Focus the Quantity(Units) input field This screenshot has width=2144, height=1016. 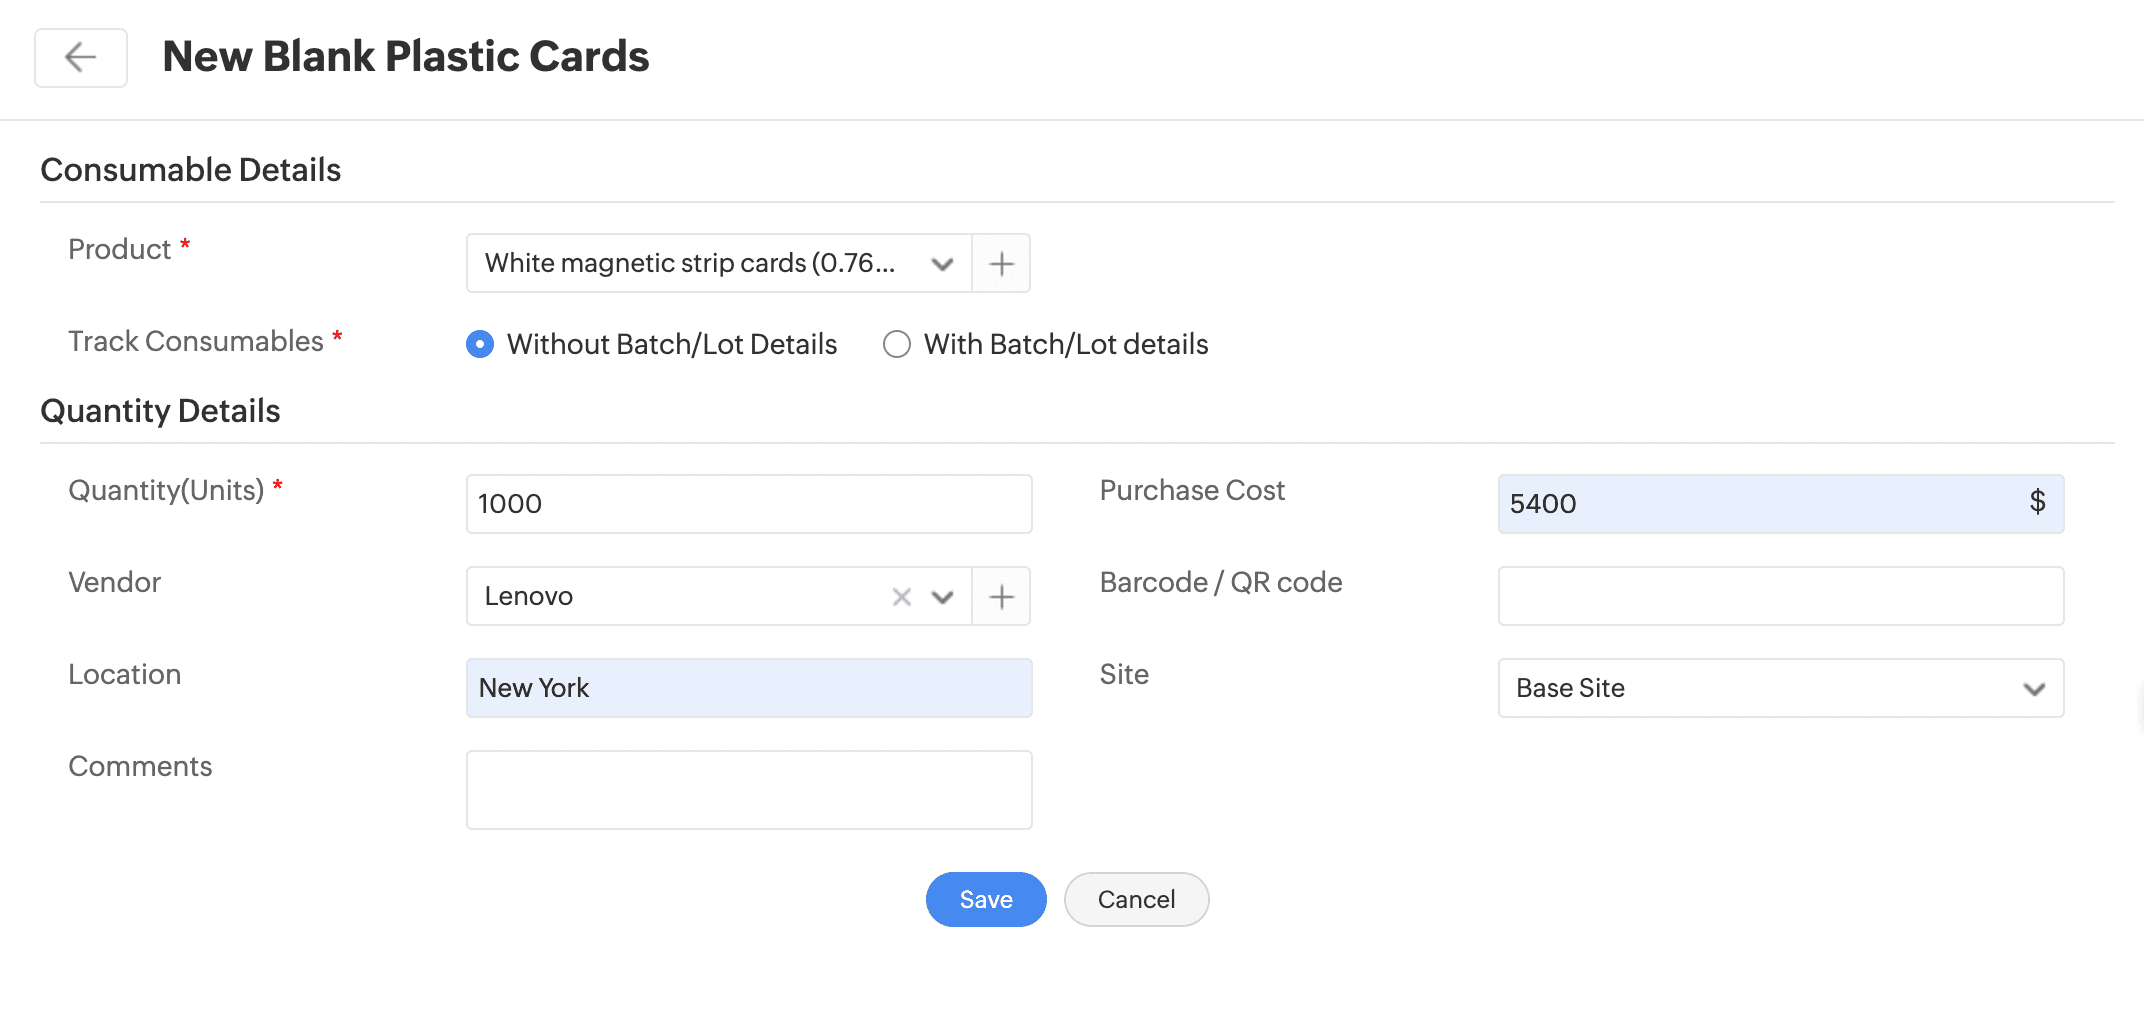[748, 504]
